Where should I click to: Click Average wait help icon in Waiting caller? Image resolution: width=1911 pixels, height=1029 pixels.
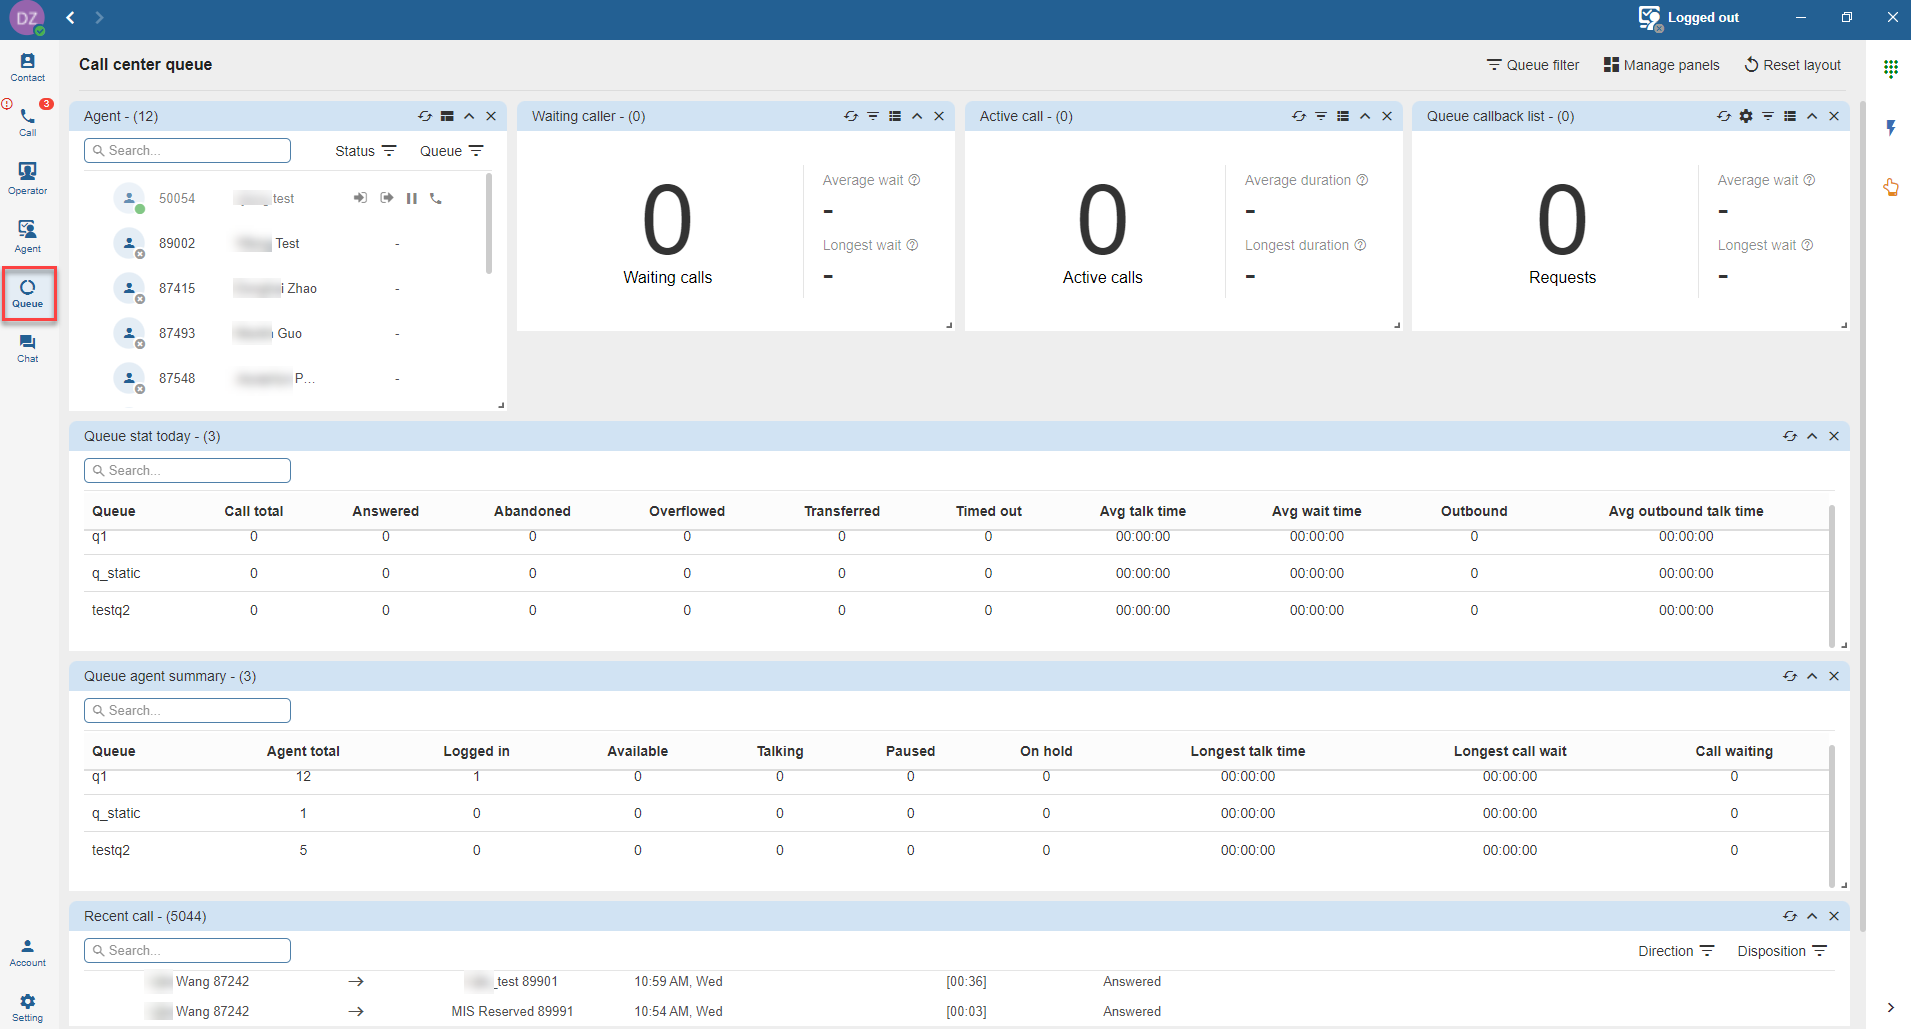(x=914, y=180)
